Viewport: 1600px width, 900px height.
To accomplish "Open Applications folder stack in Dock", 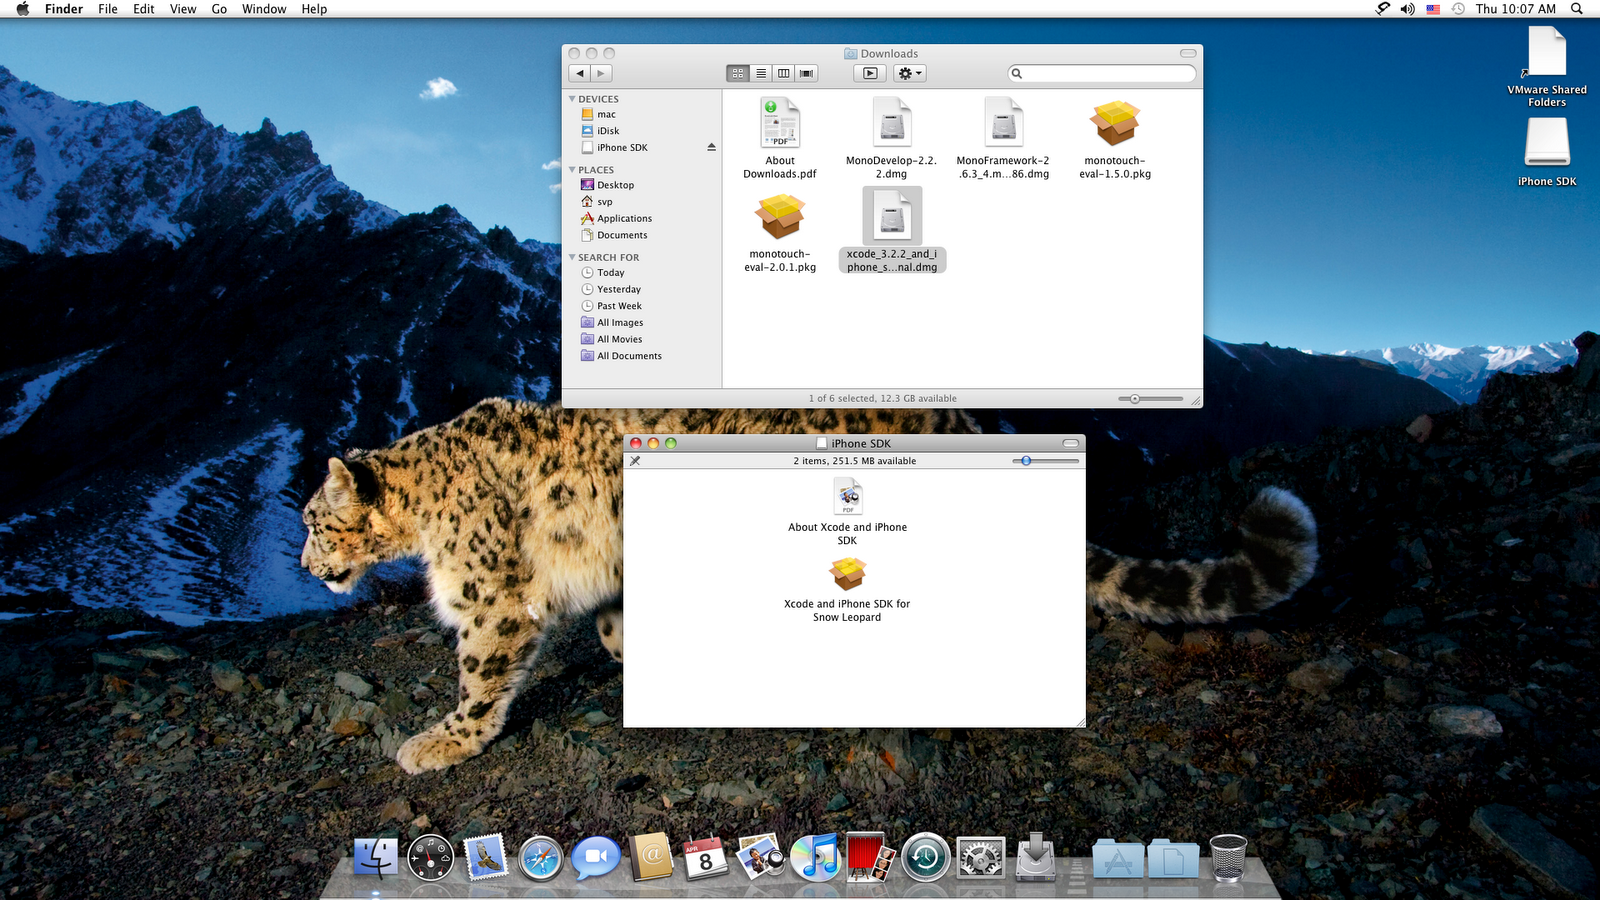I will pos(1118,859).
